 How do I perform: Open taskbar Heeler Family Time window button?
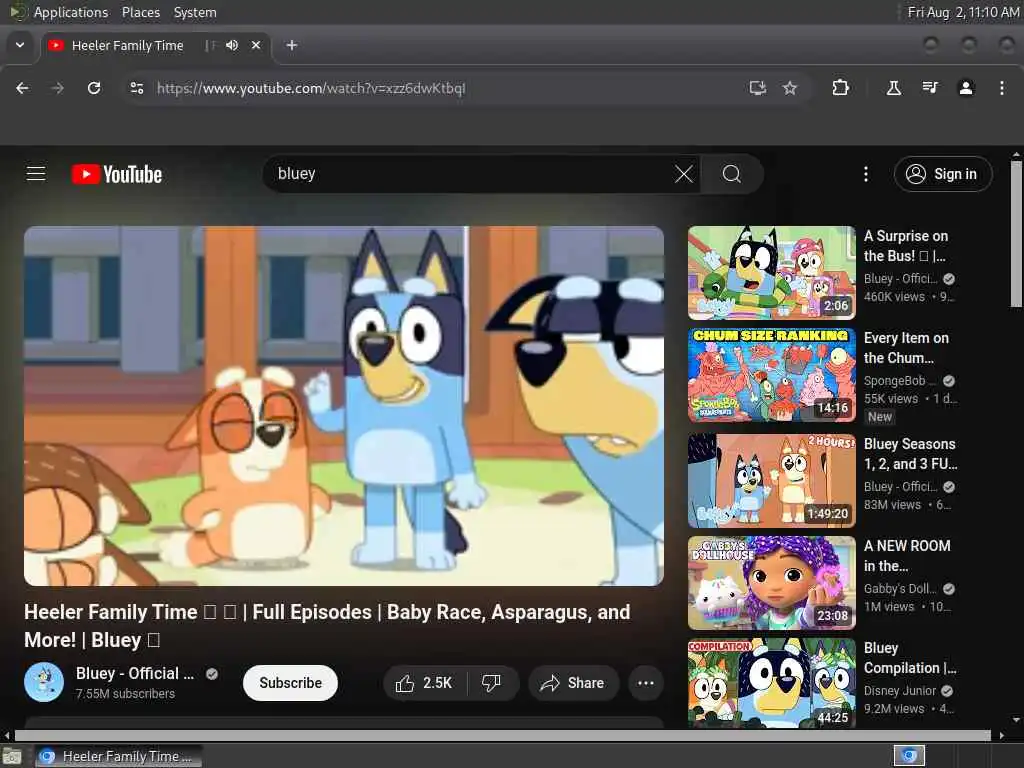(x=118, y=756)
